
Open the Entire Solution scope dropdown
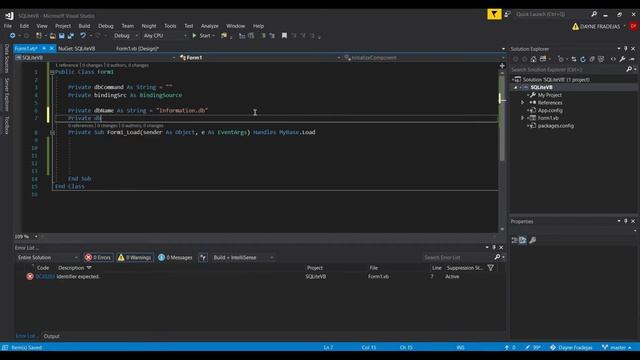[x=47, y=258]
